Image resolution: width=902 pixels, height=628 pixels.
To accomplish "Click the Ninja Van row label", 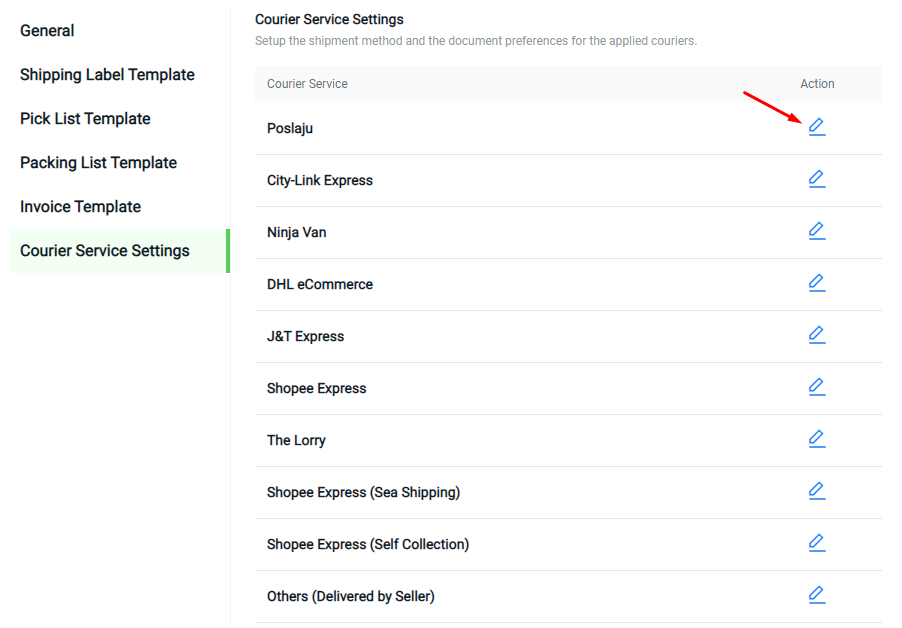I will 296,232.
